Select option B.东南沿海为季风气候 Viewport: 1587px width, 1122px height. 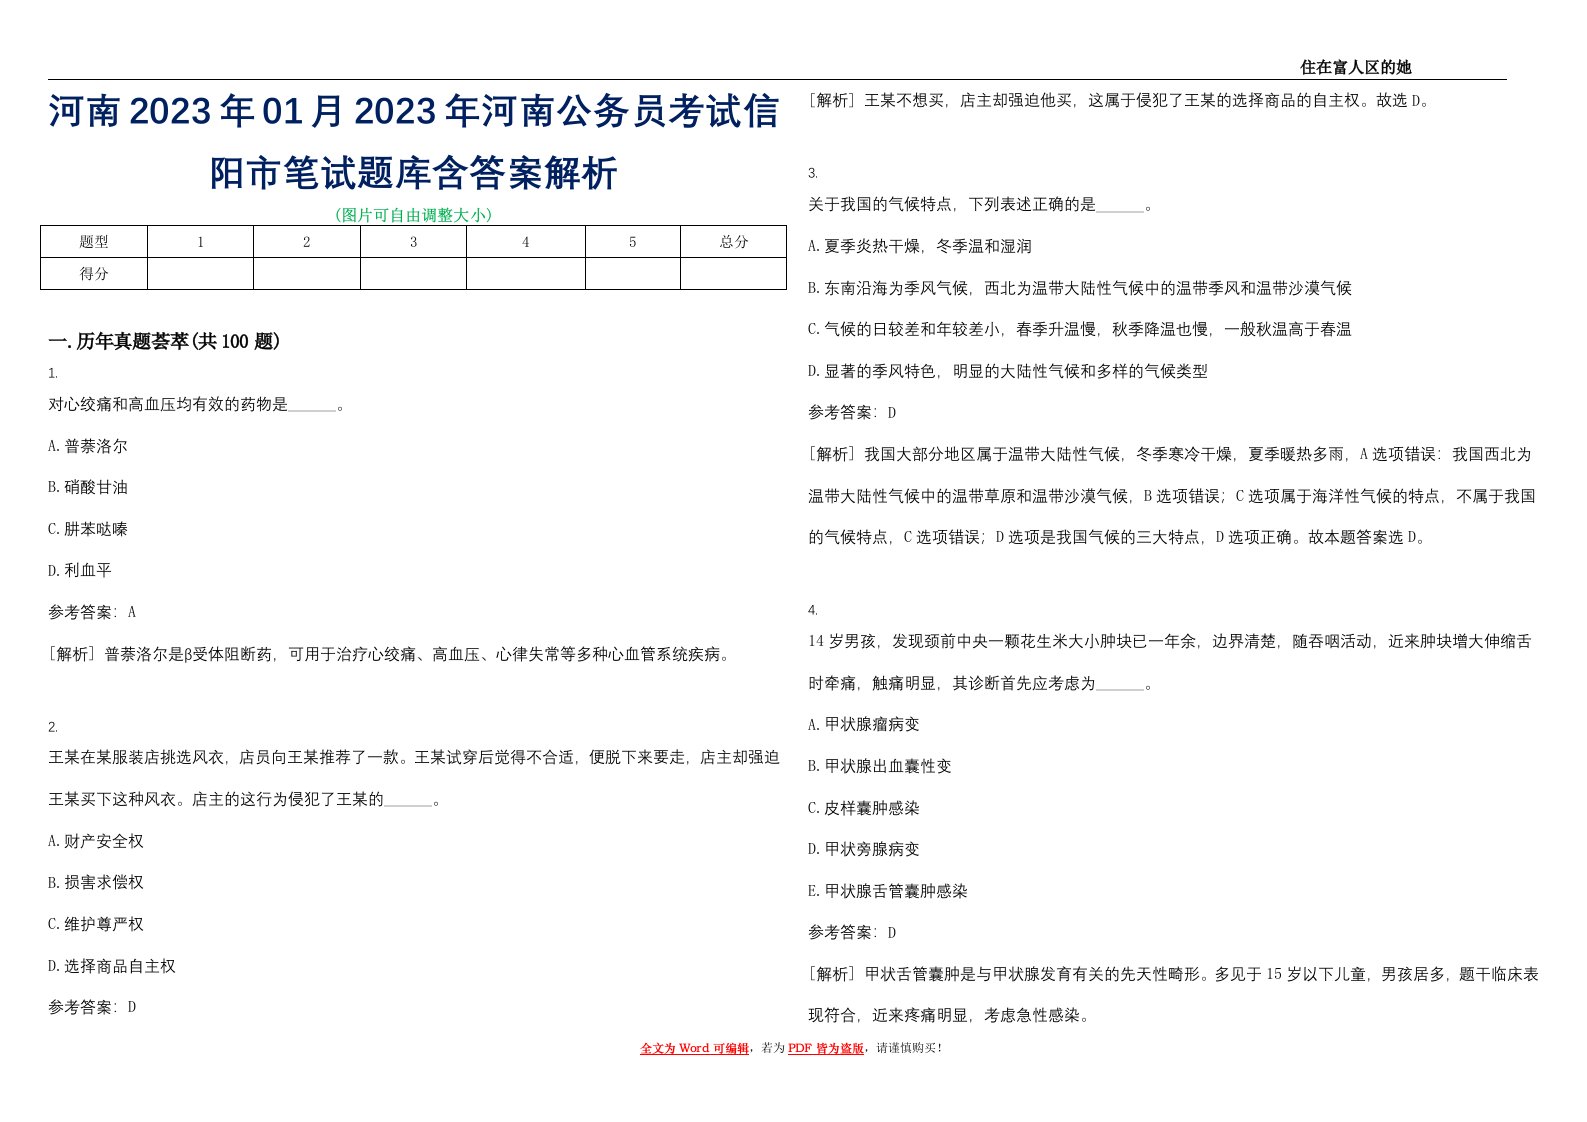click(x=1080, y=289)
